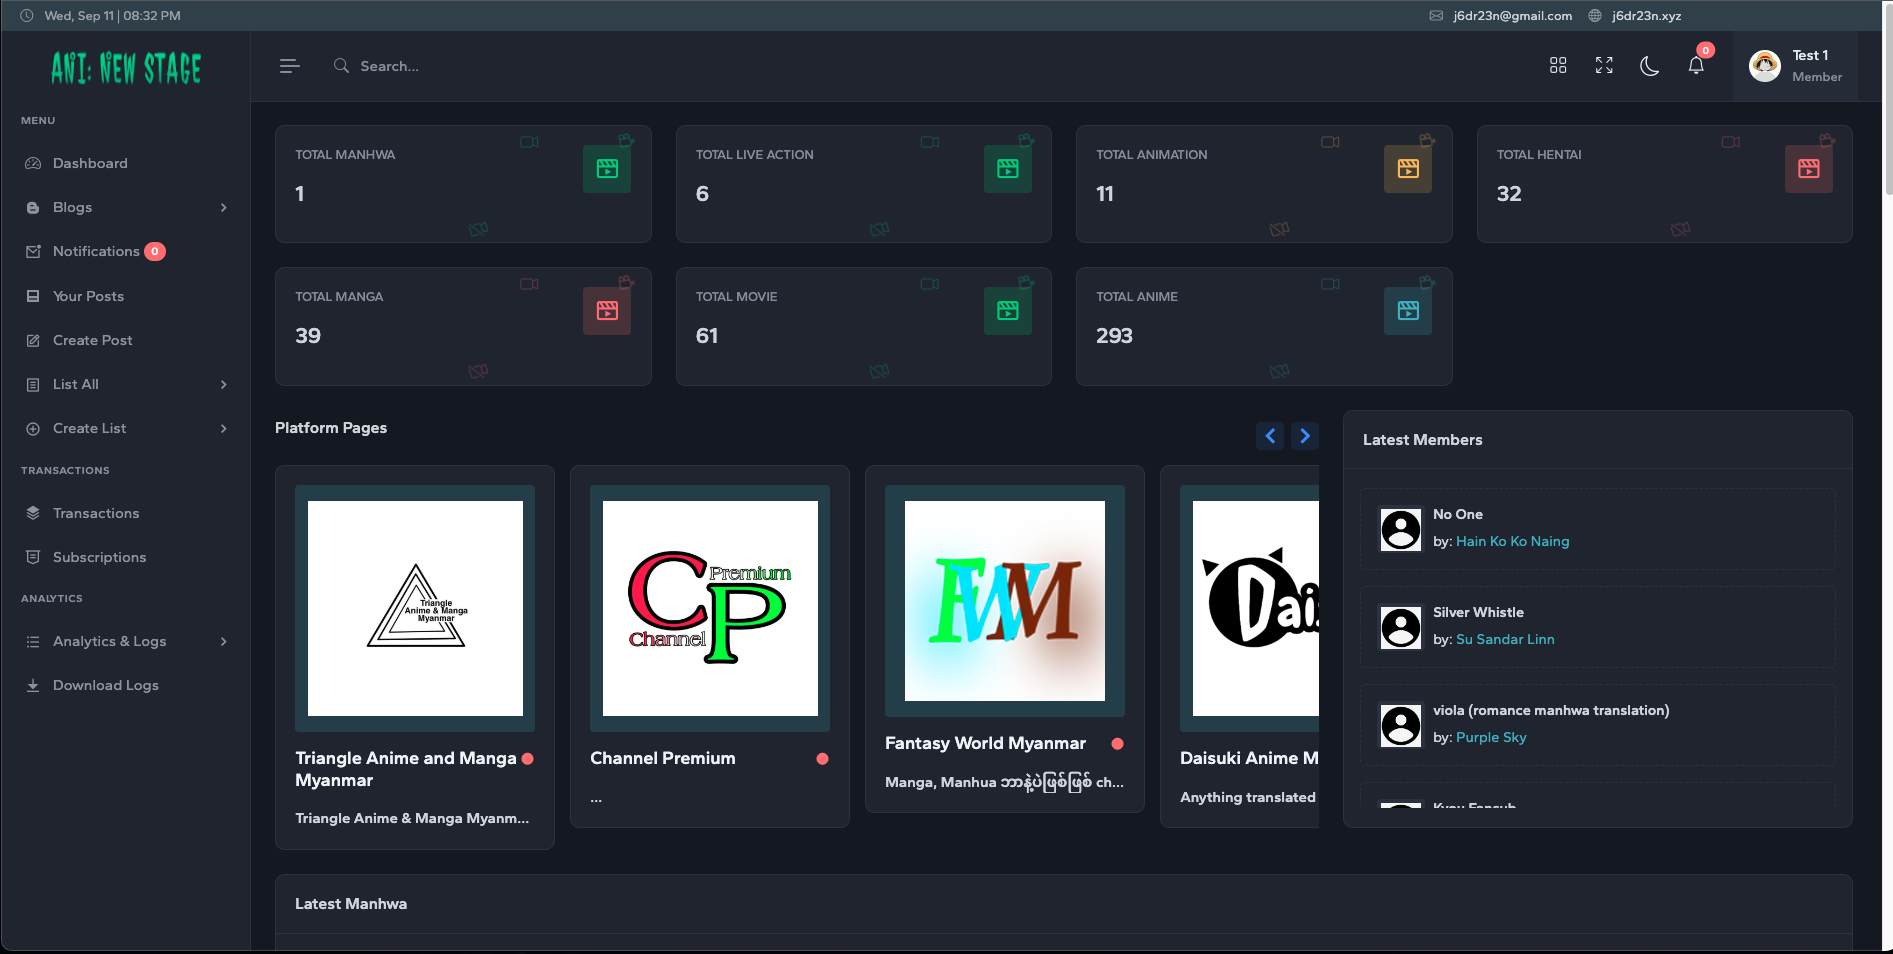This screenshot has width=1893, height=954.
Task: Open the apps grid icon in header
Action: pos(1558,65)
